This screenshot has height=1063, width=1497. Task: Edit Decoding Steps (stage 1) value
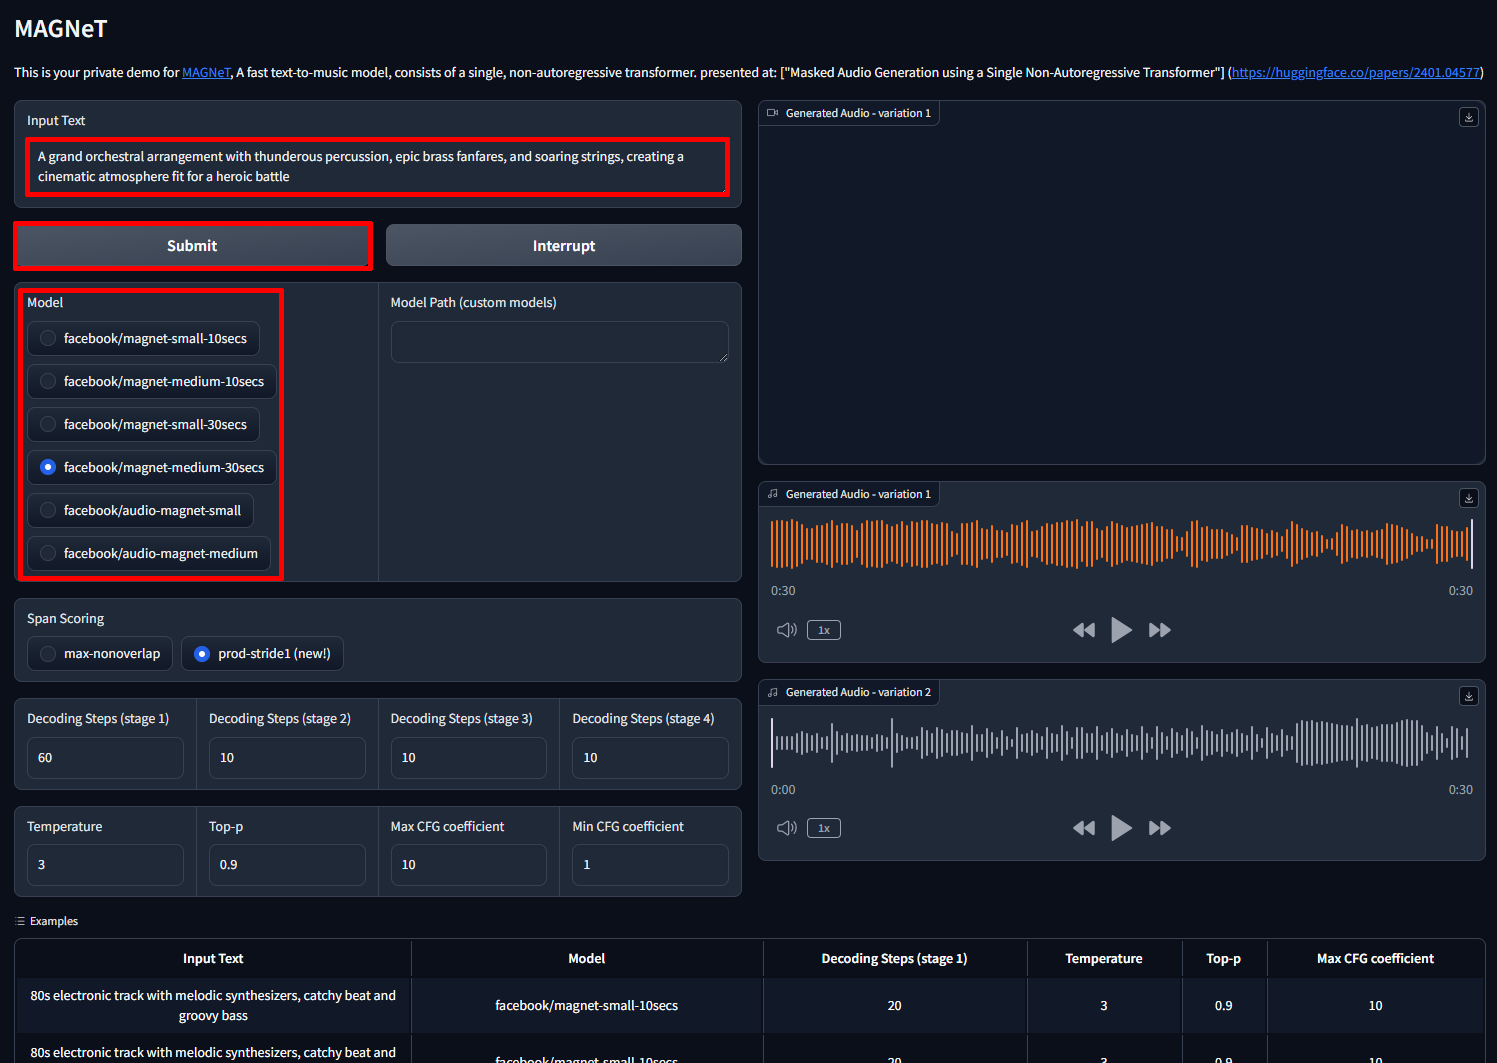pyautogui.click(x=105, y=758)
